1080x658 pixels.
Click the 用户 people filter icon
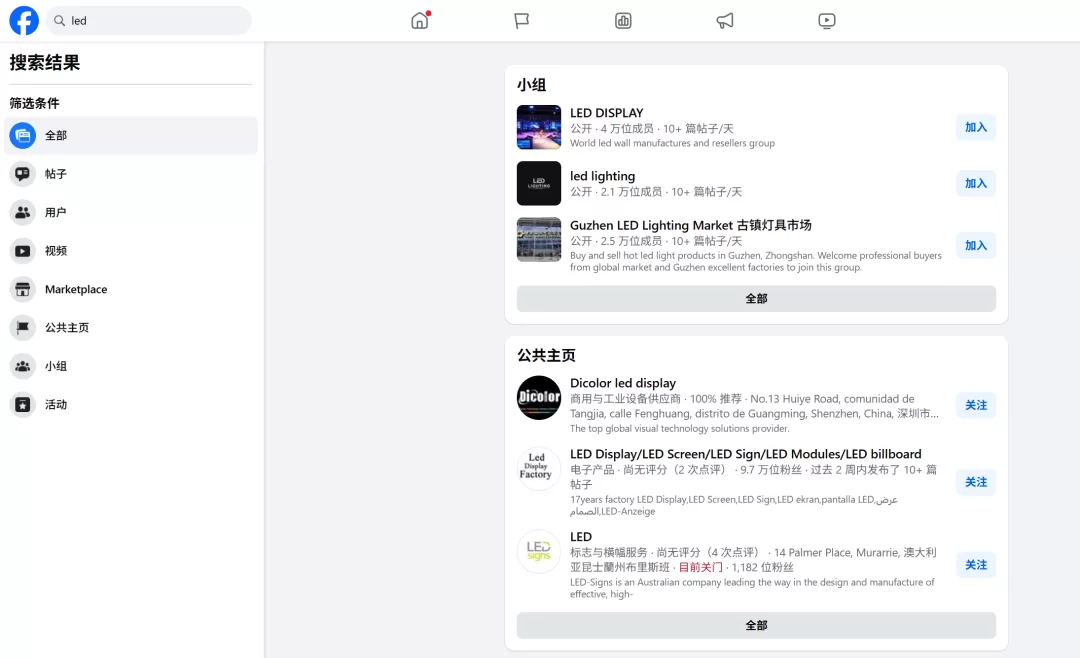[x=23, y=212]
